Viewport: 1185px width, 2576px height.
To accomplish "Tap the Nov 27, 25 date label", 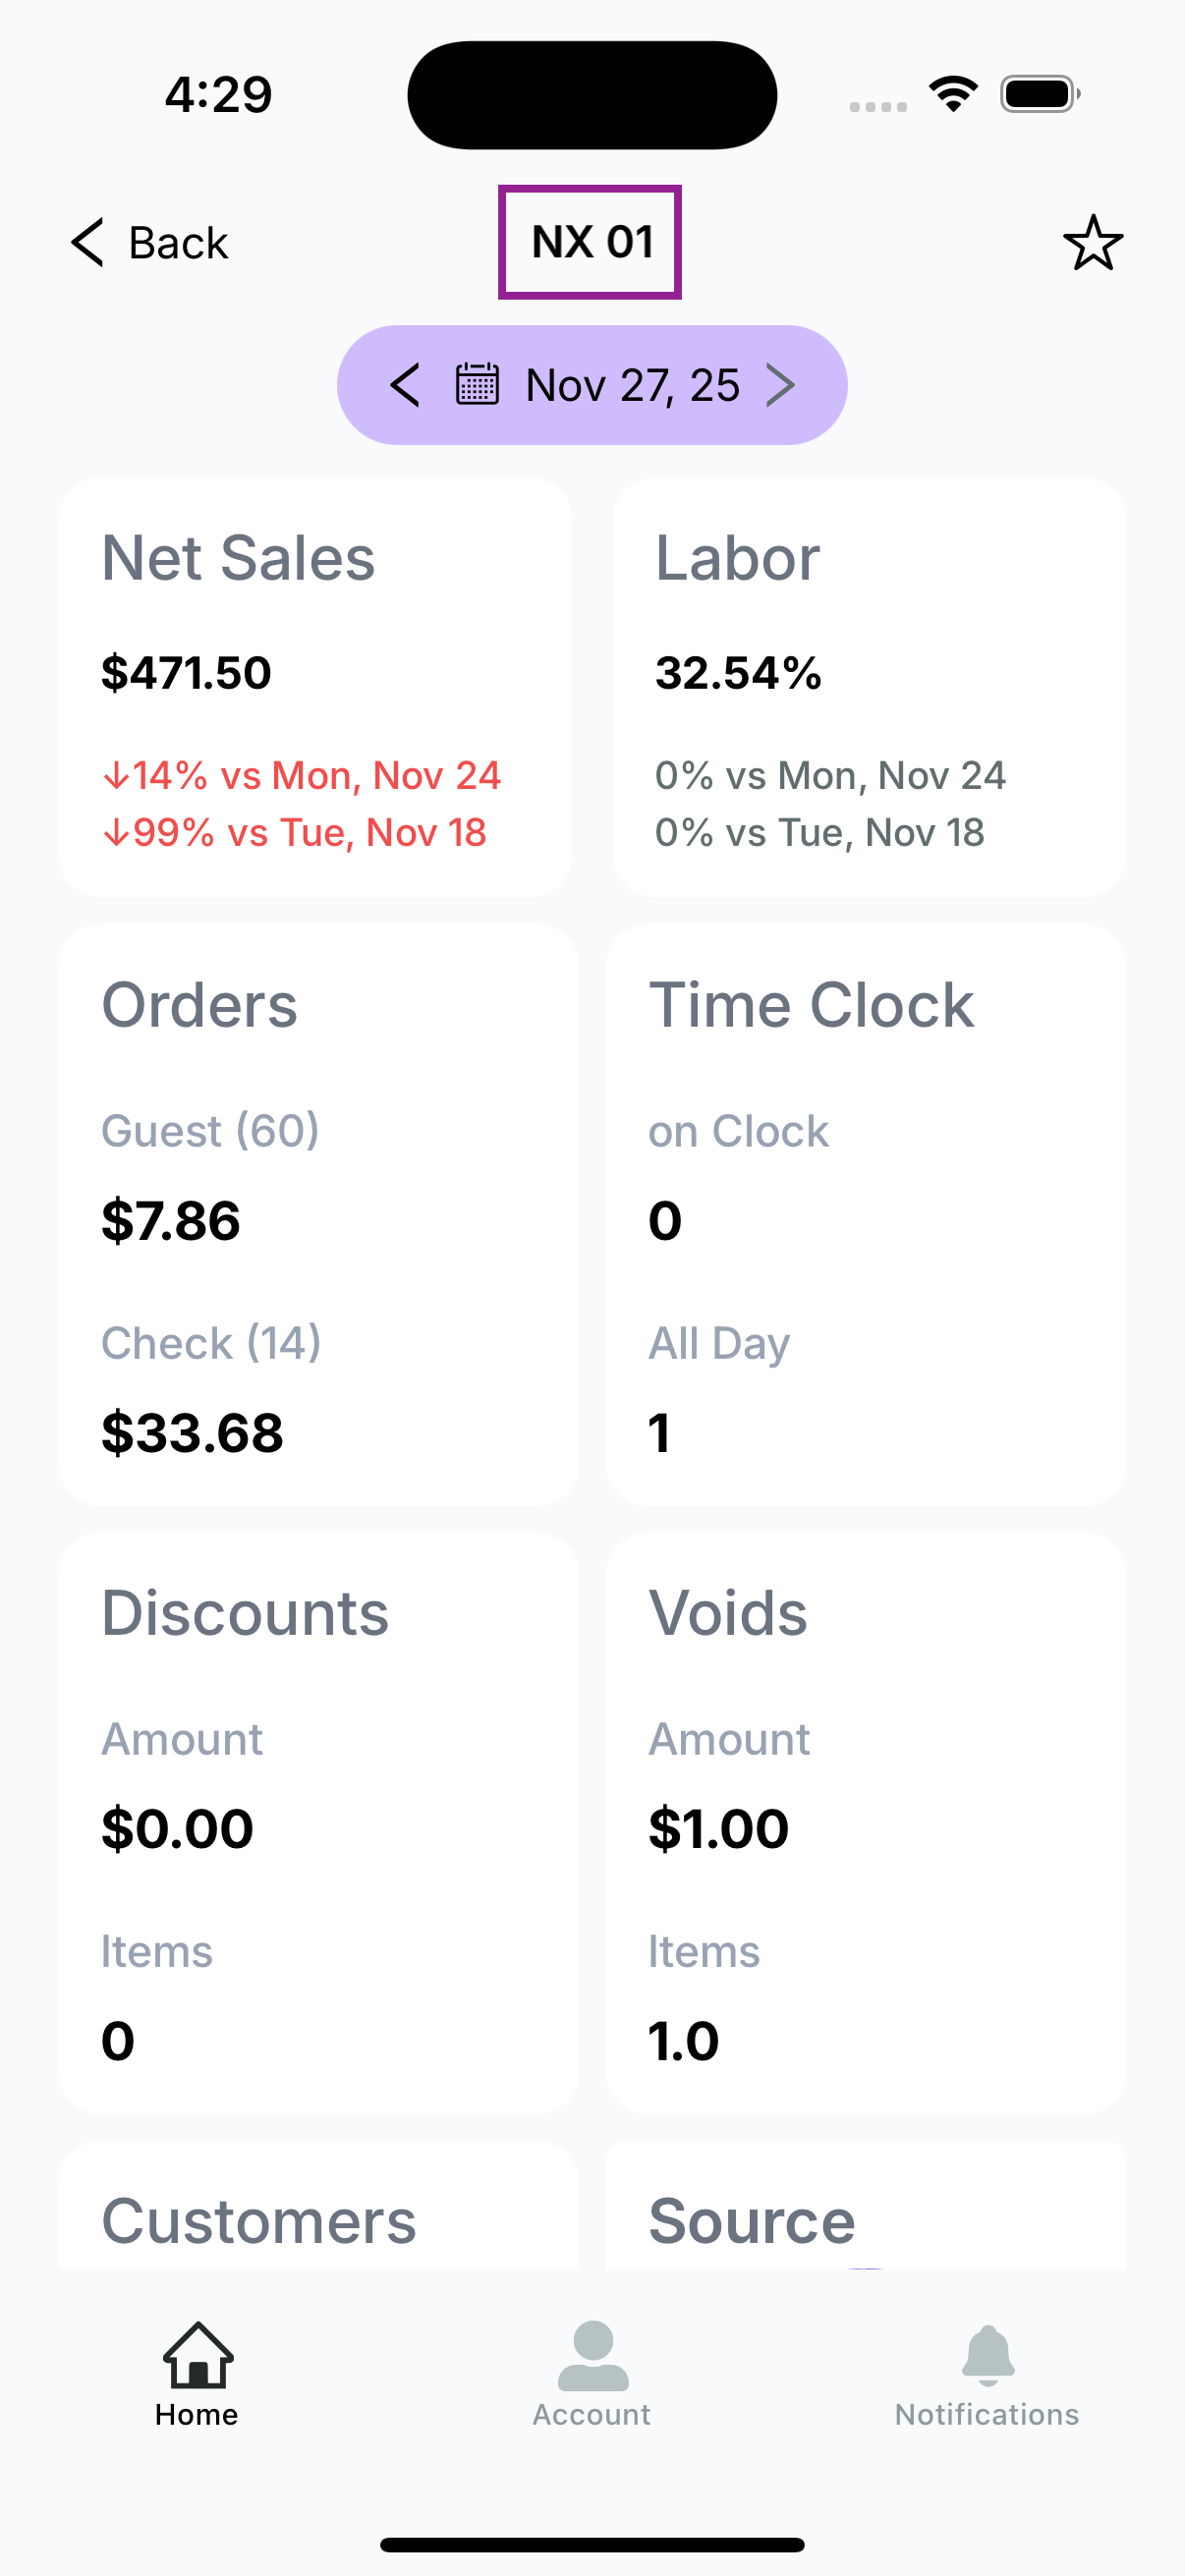I will point(632,385).
